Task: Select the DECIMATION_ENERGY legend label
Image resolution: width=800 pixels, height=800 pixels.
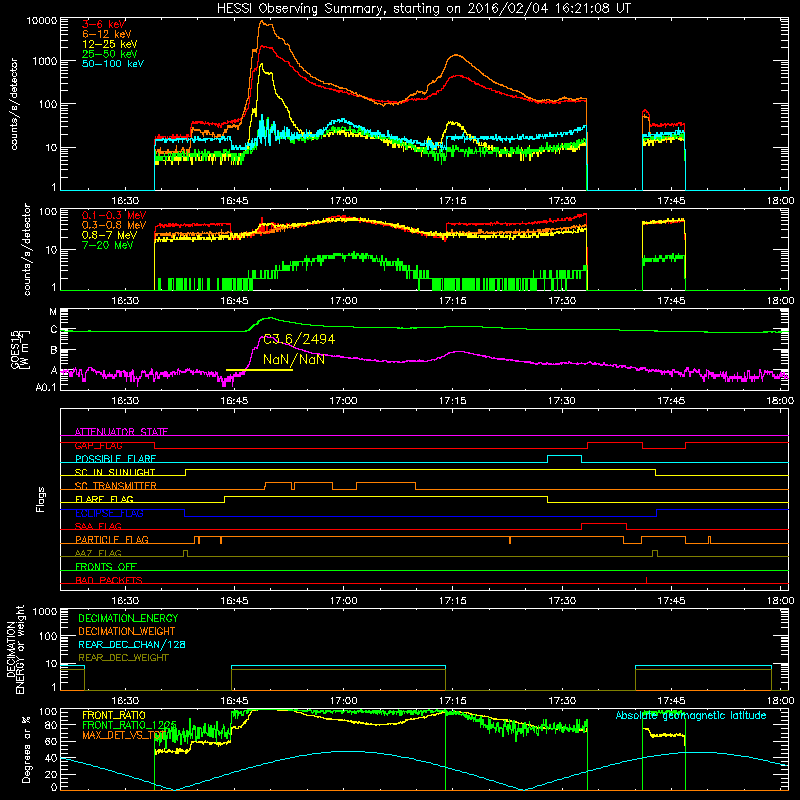Action: tap(128, 618)
